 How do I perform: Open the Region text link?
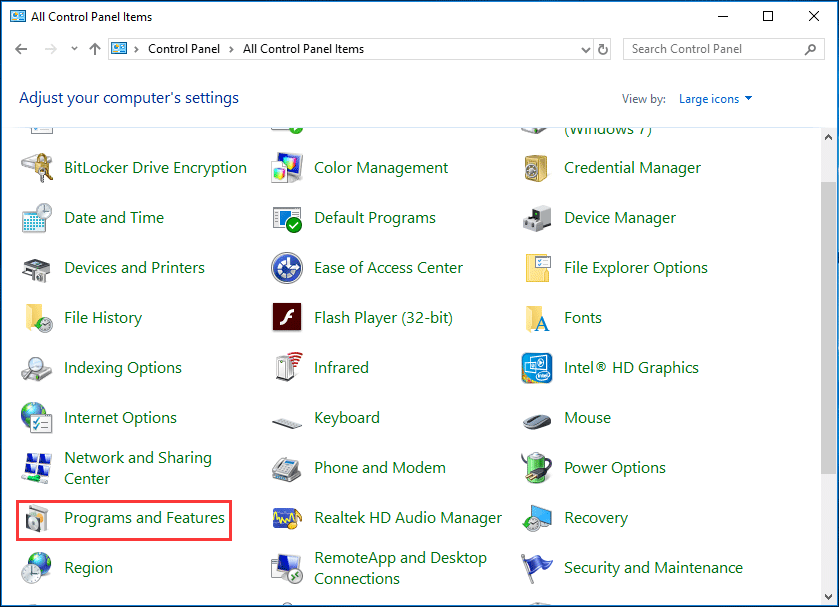[x=88, y=568]
